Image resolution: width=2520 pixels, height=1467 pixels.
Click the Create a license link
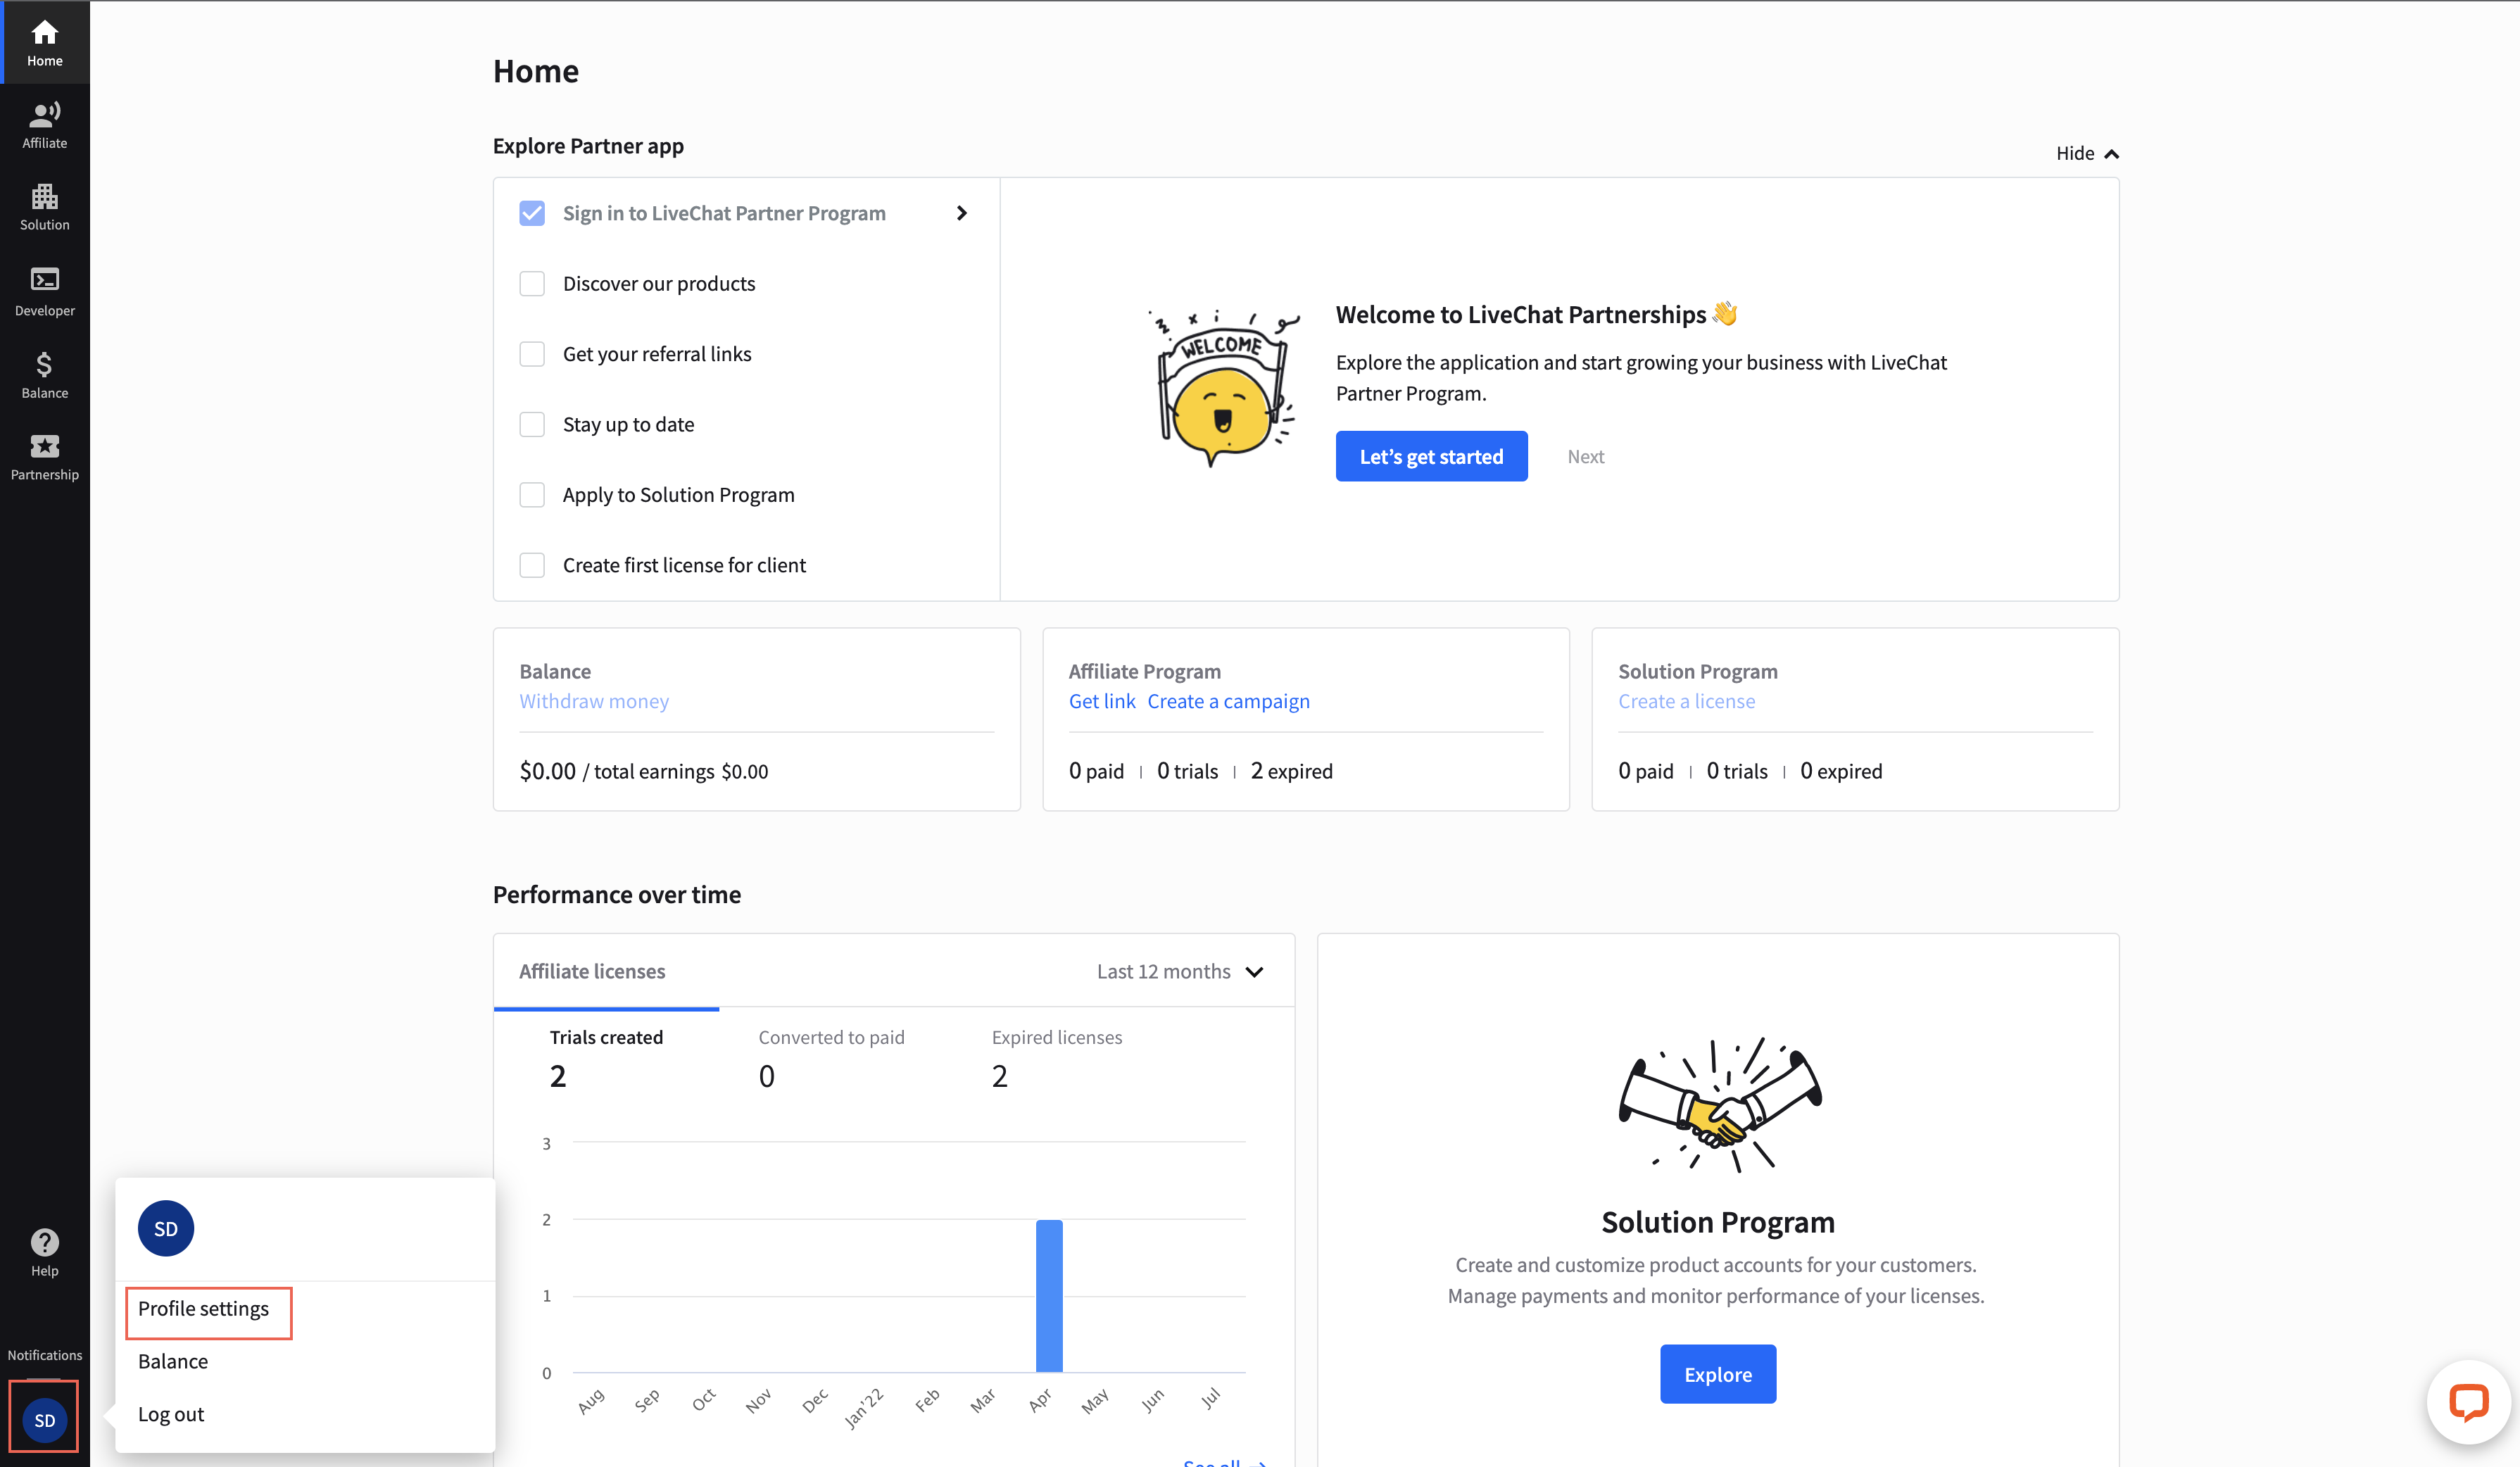point(1686,701)
